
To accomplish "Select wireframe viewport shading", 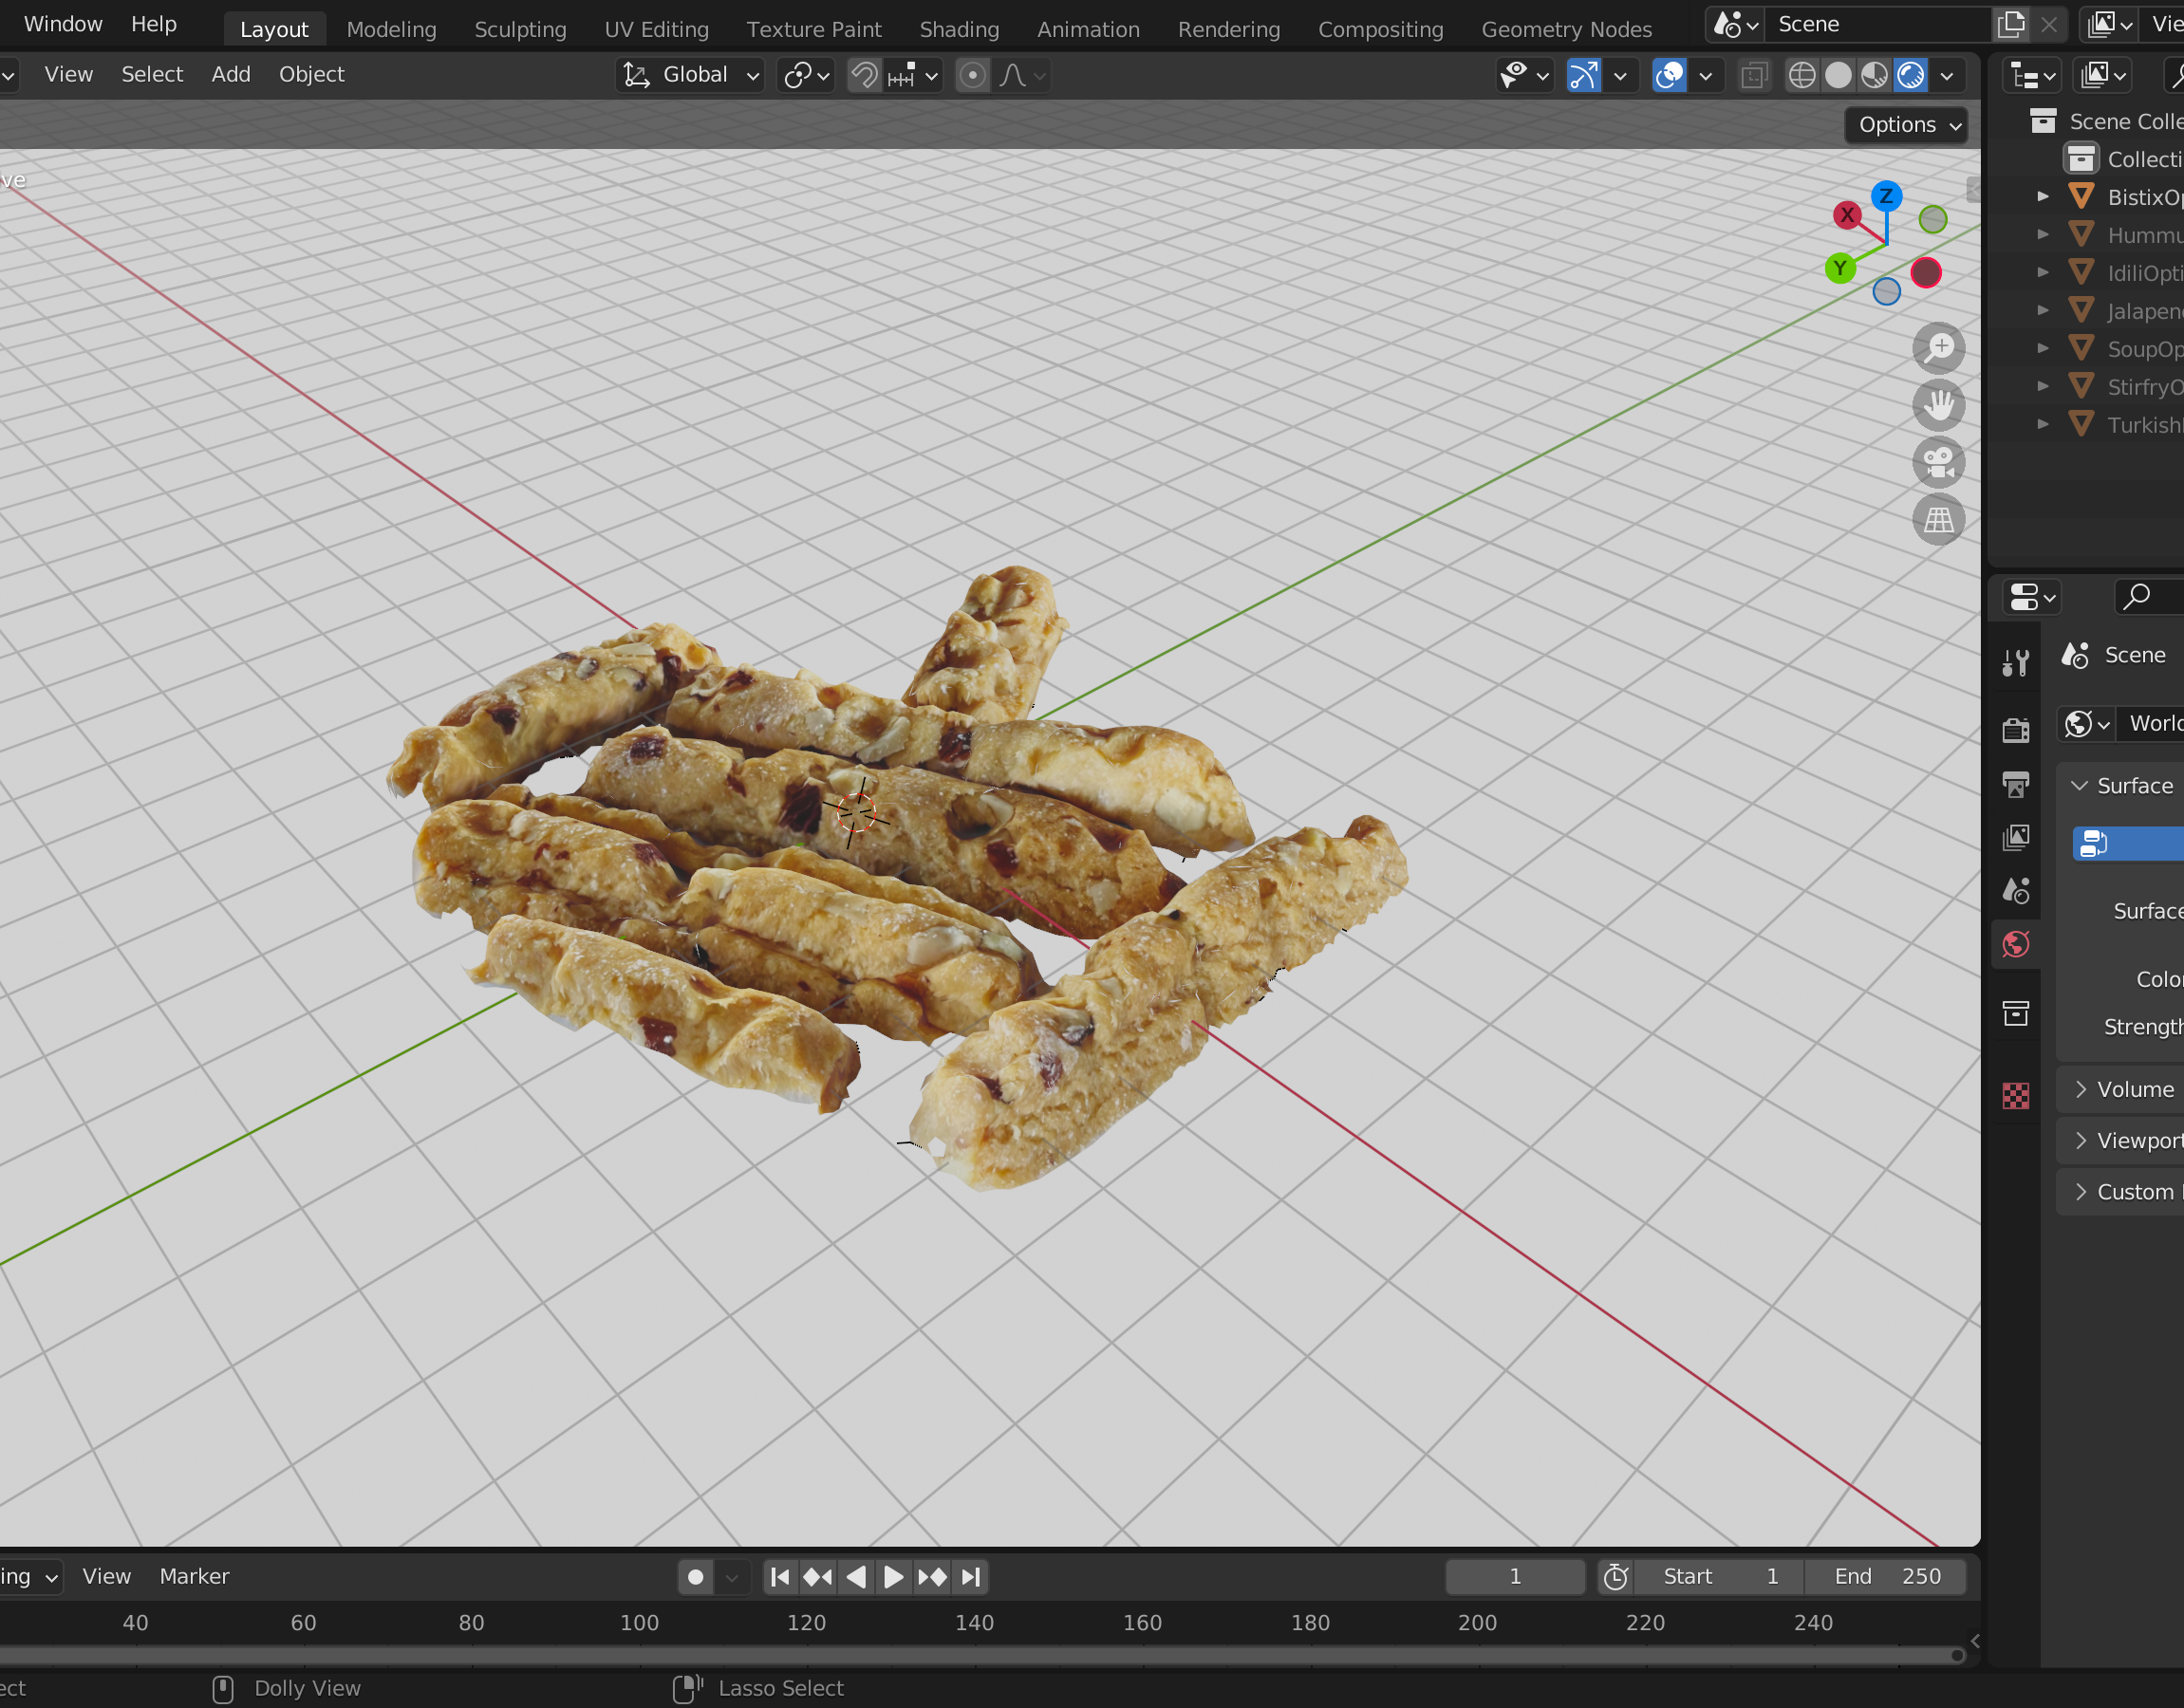I will [1801, 76].
